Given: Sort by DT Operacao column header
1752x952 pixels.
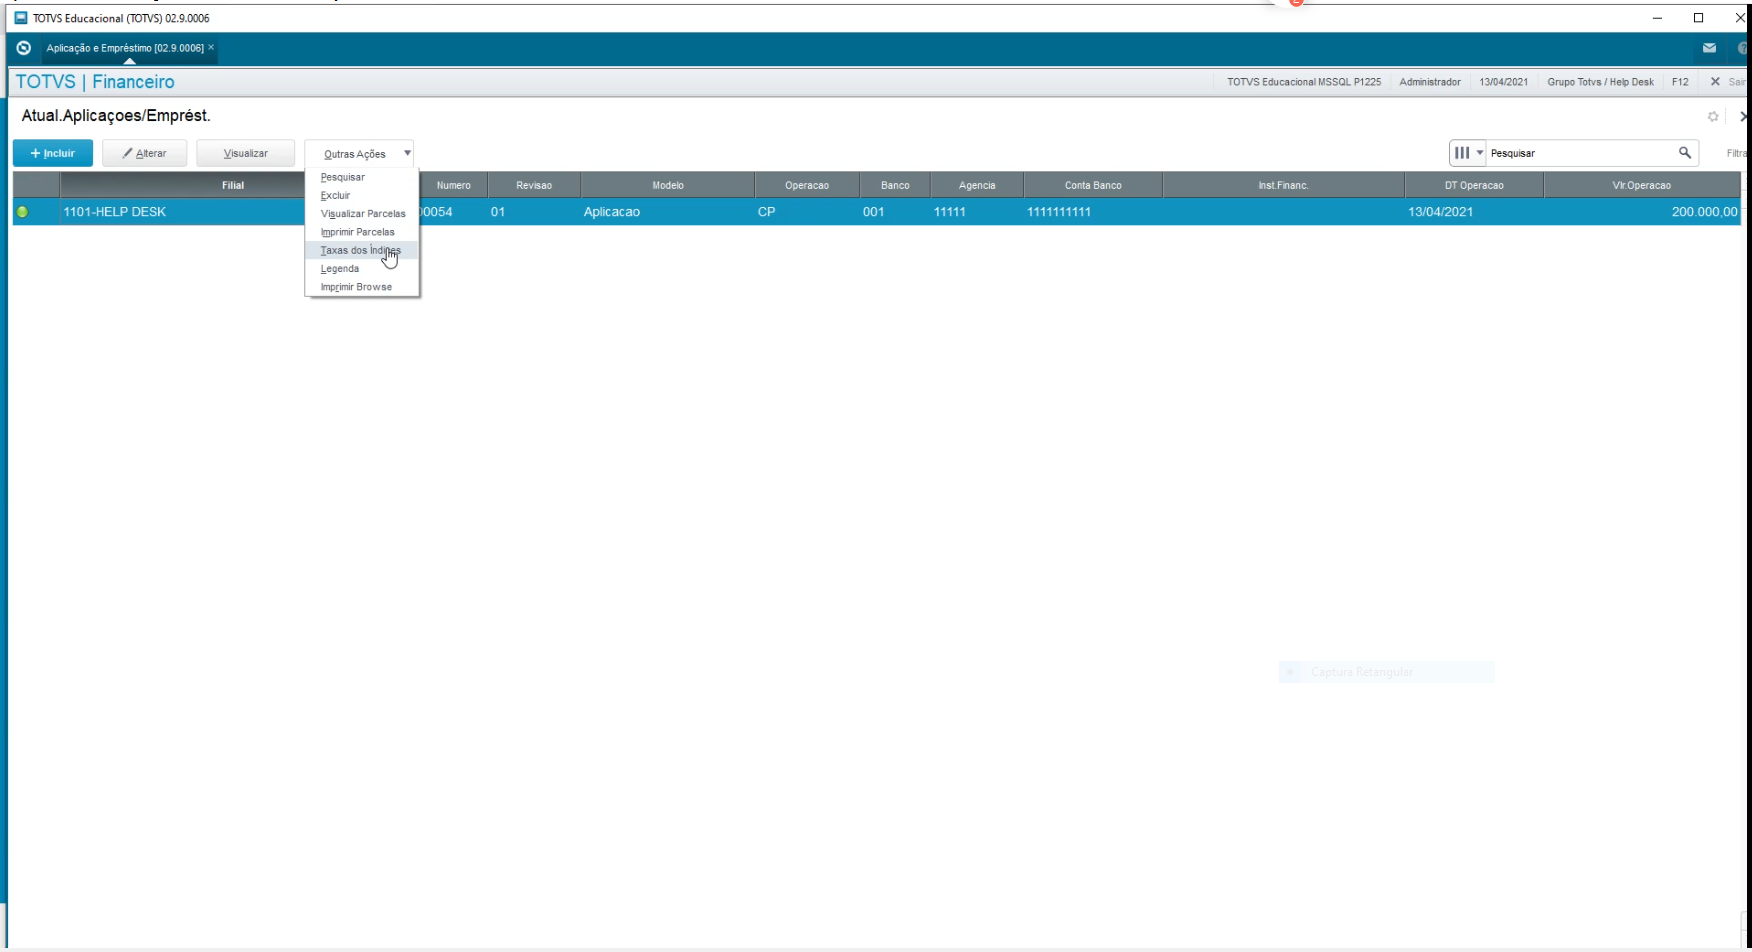Looking at the screenshot, I should point(1474,185).
